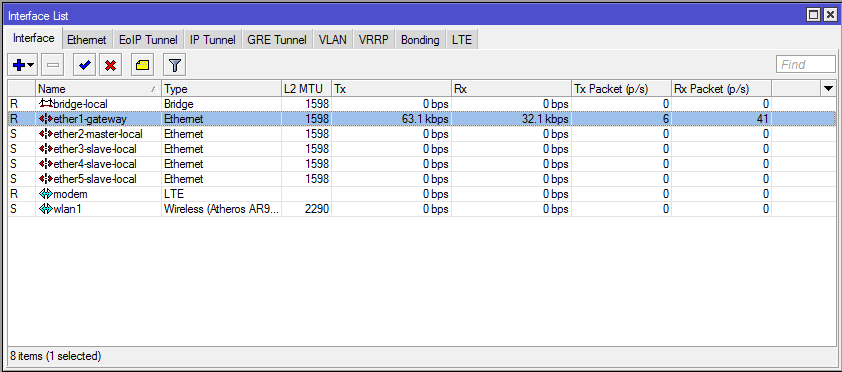Click the Wireless (Atheros AR9... type cell
Screen dimensions: 842x372
(x=221, y=209)
